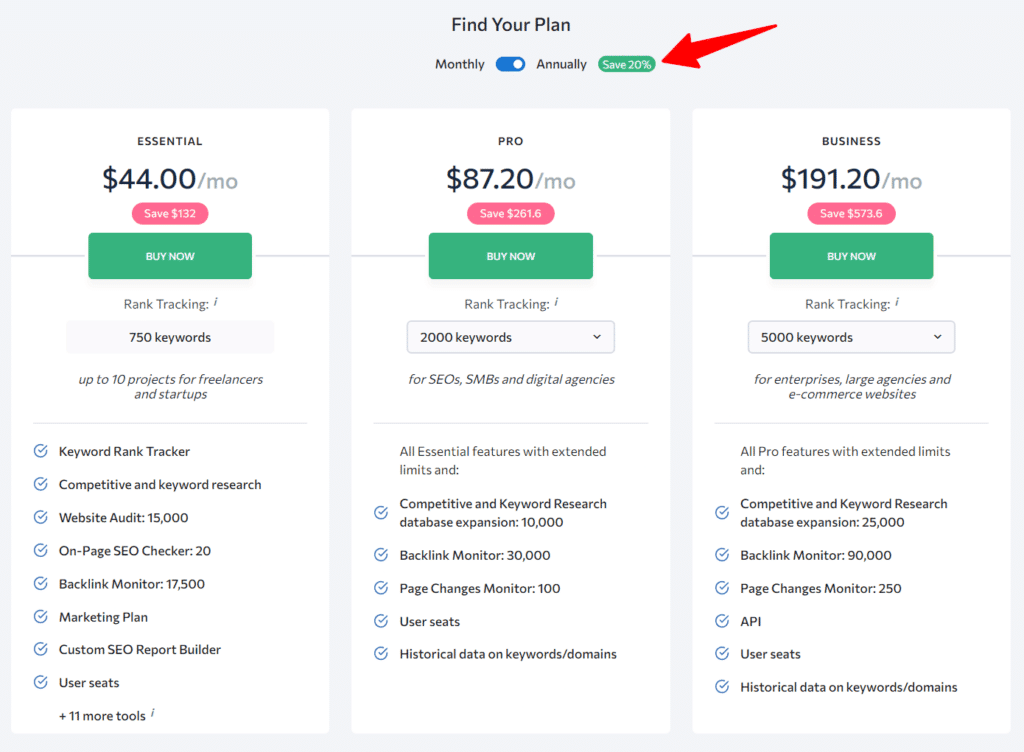Click BUY NOW under the Essential plan

click(169, 256)
